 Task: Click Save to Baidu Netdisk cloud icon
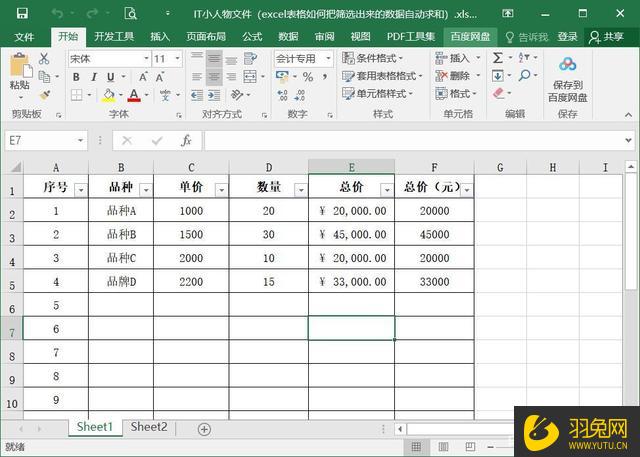[568, 64]
